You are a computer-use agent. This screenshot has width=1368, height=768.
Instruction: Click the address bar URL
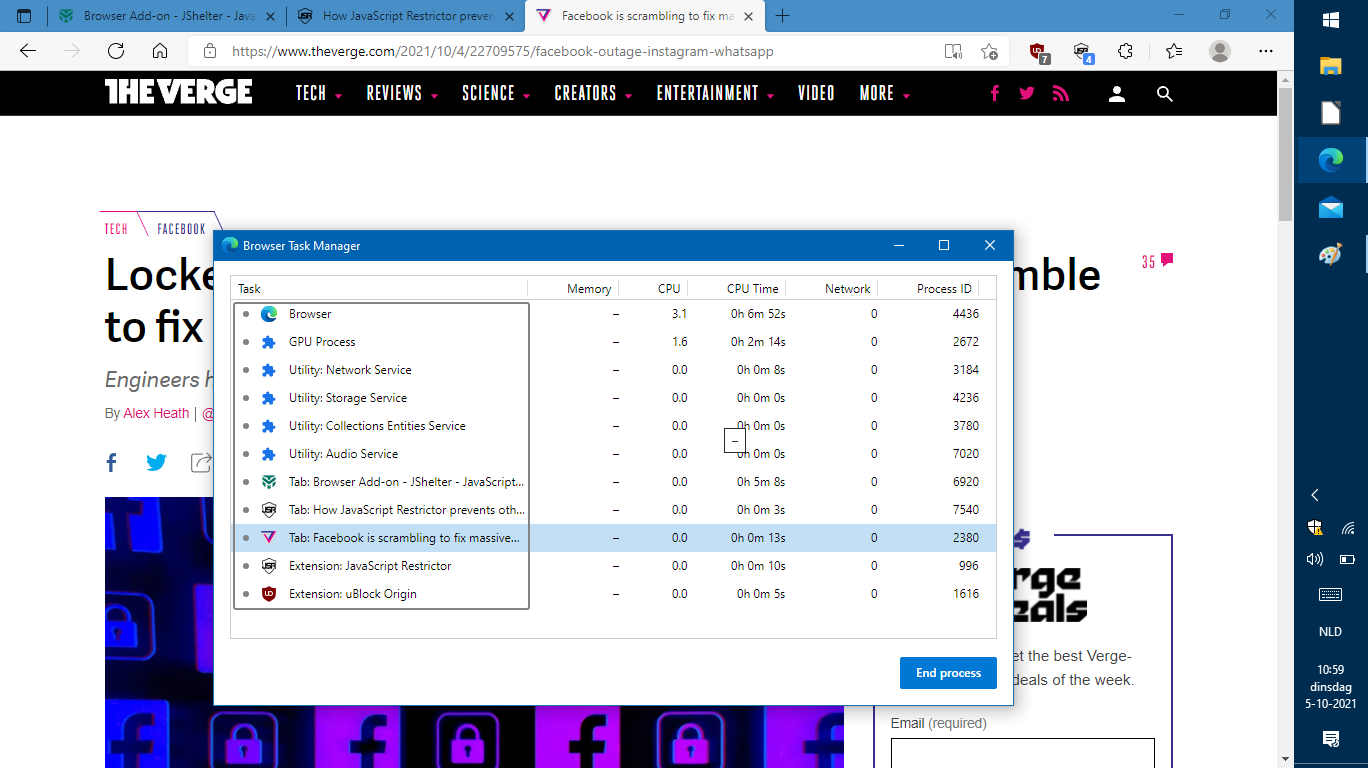502,51
